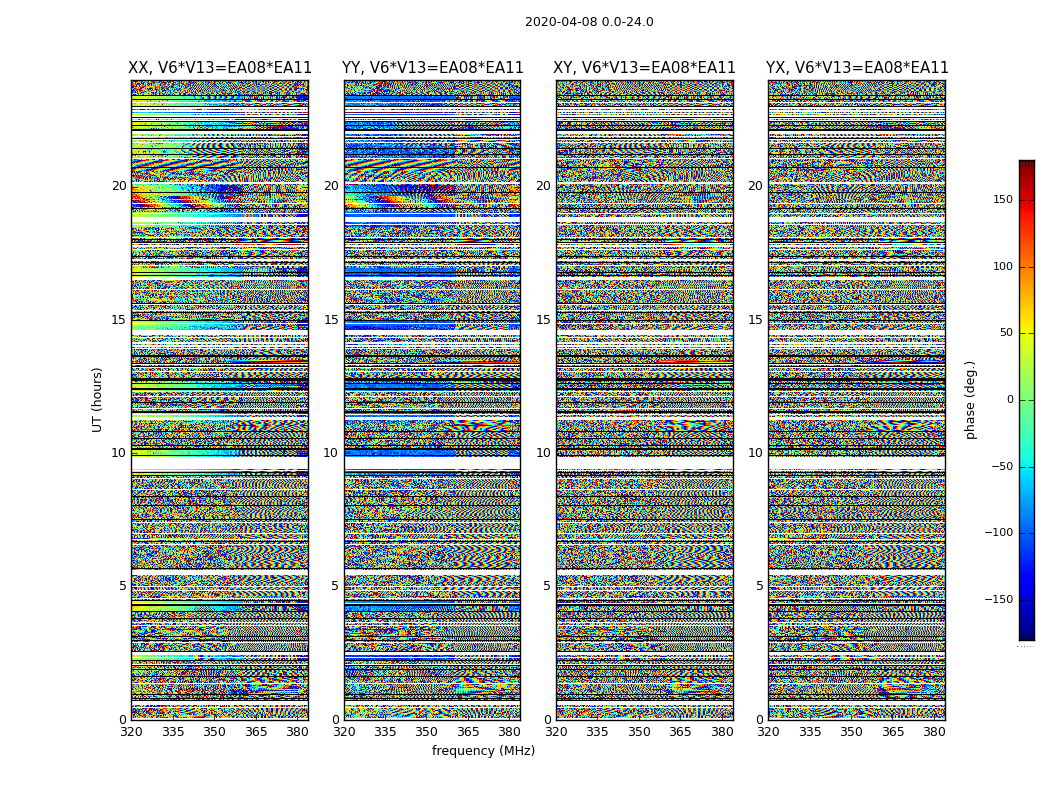Click the 15 hour tick beside XY panel
1050x800 pixels.
click(x=543, y=319)
